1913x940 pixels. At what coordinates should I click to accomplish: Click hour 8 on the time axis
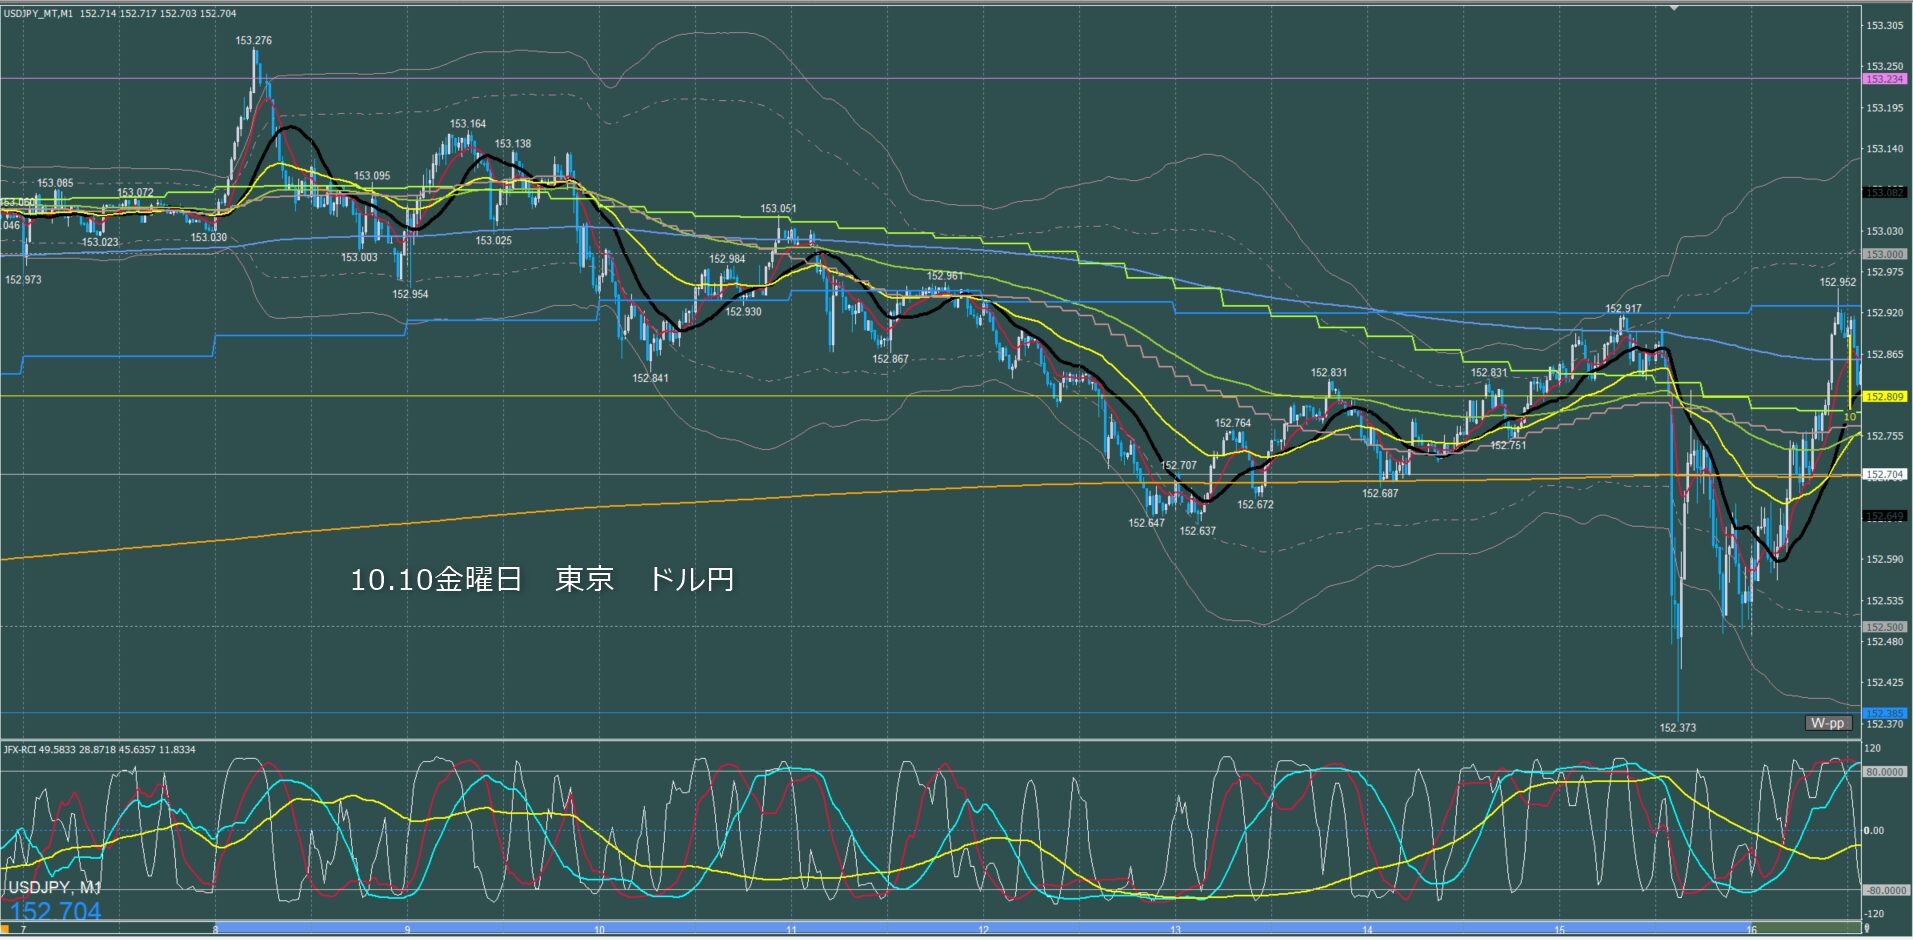(216, 929)
